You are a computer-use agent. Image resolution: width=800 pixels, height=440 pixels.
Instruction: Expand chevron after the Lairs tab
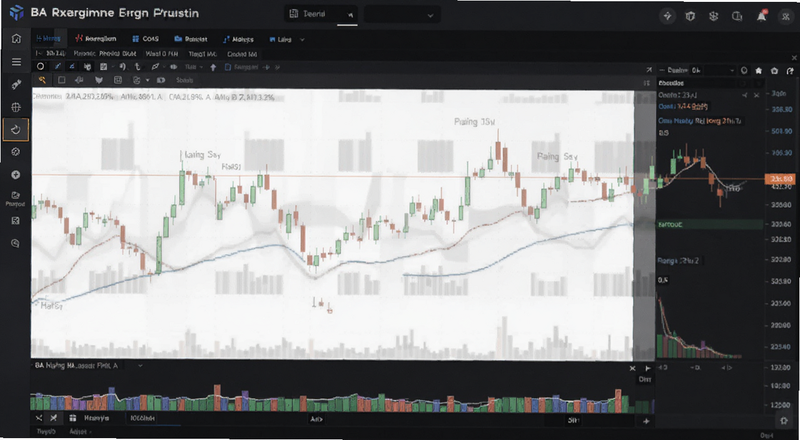coord(302,39)
